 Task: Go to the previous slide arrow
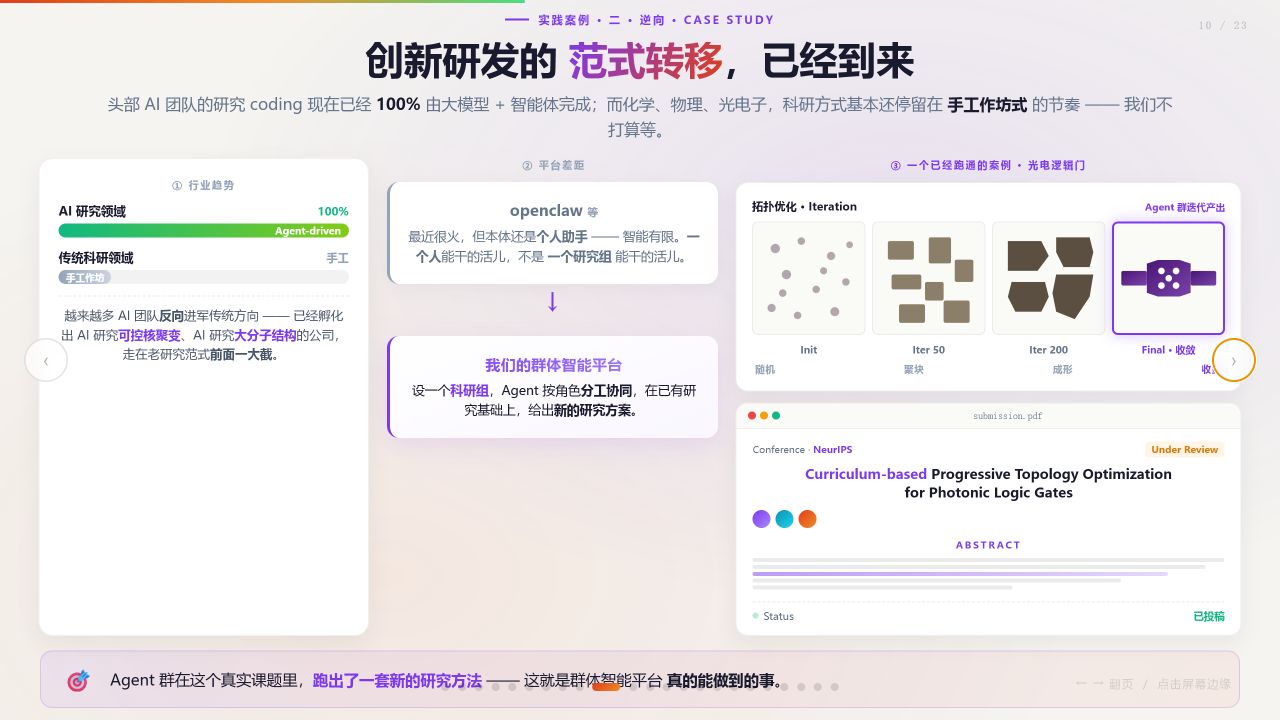pyautogui.click(x=46, y=361)
